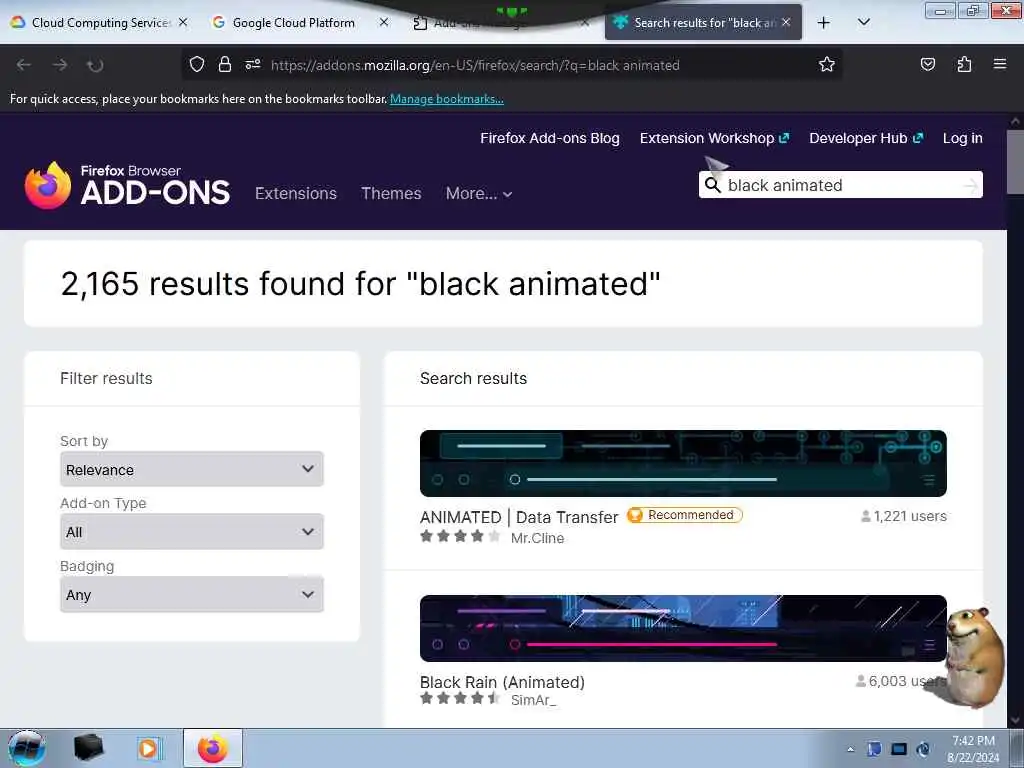
Task: Open the site permissions icon in address bar
Action: coord(253,64)
